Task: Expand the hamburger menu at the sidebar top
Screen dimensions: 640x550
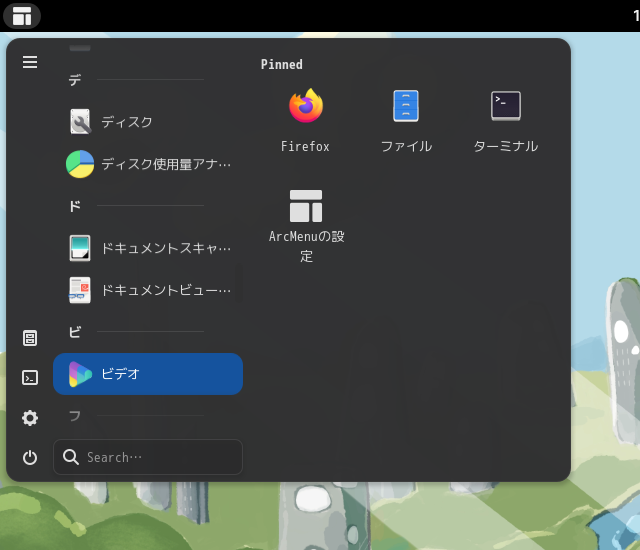Action: pyautogui.click(x=30, y=62)
